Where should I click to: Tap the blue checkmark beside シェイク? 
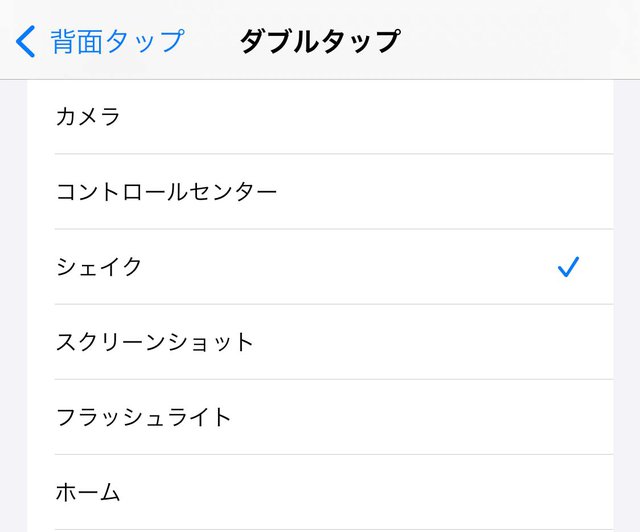coord(568,267)
